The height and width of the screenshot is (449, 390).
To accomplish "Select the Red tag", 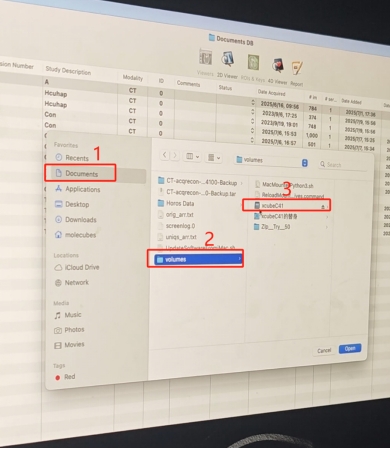I will point(65,377).
